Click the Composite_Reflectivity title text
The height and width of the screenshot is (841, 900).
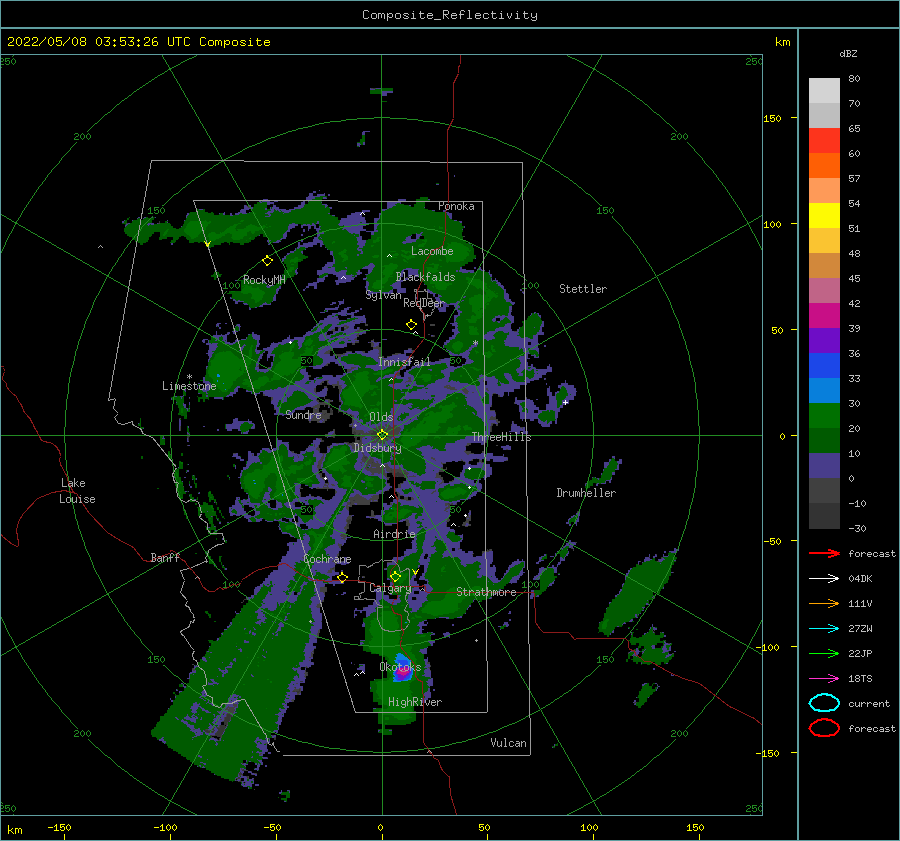coord(449,15)
